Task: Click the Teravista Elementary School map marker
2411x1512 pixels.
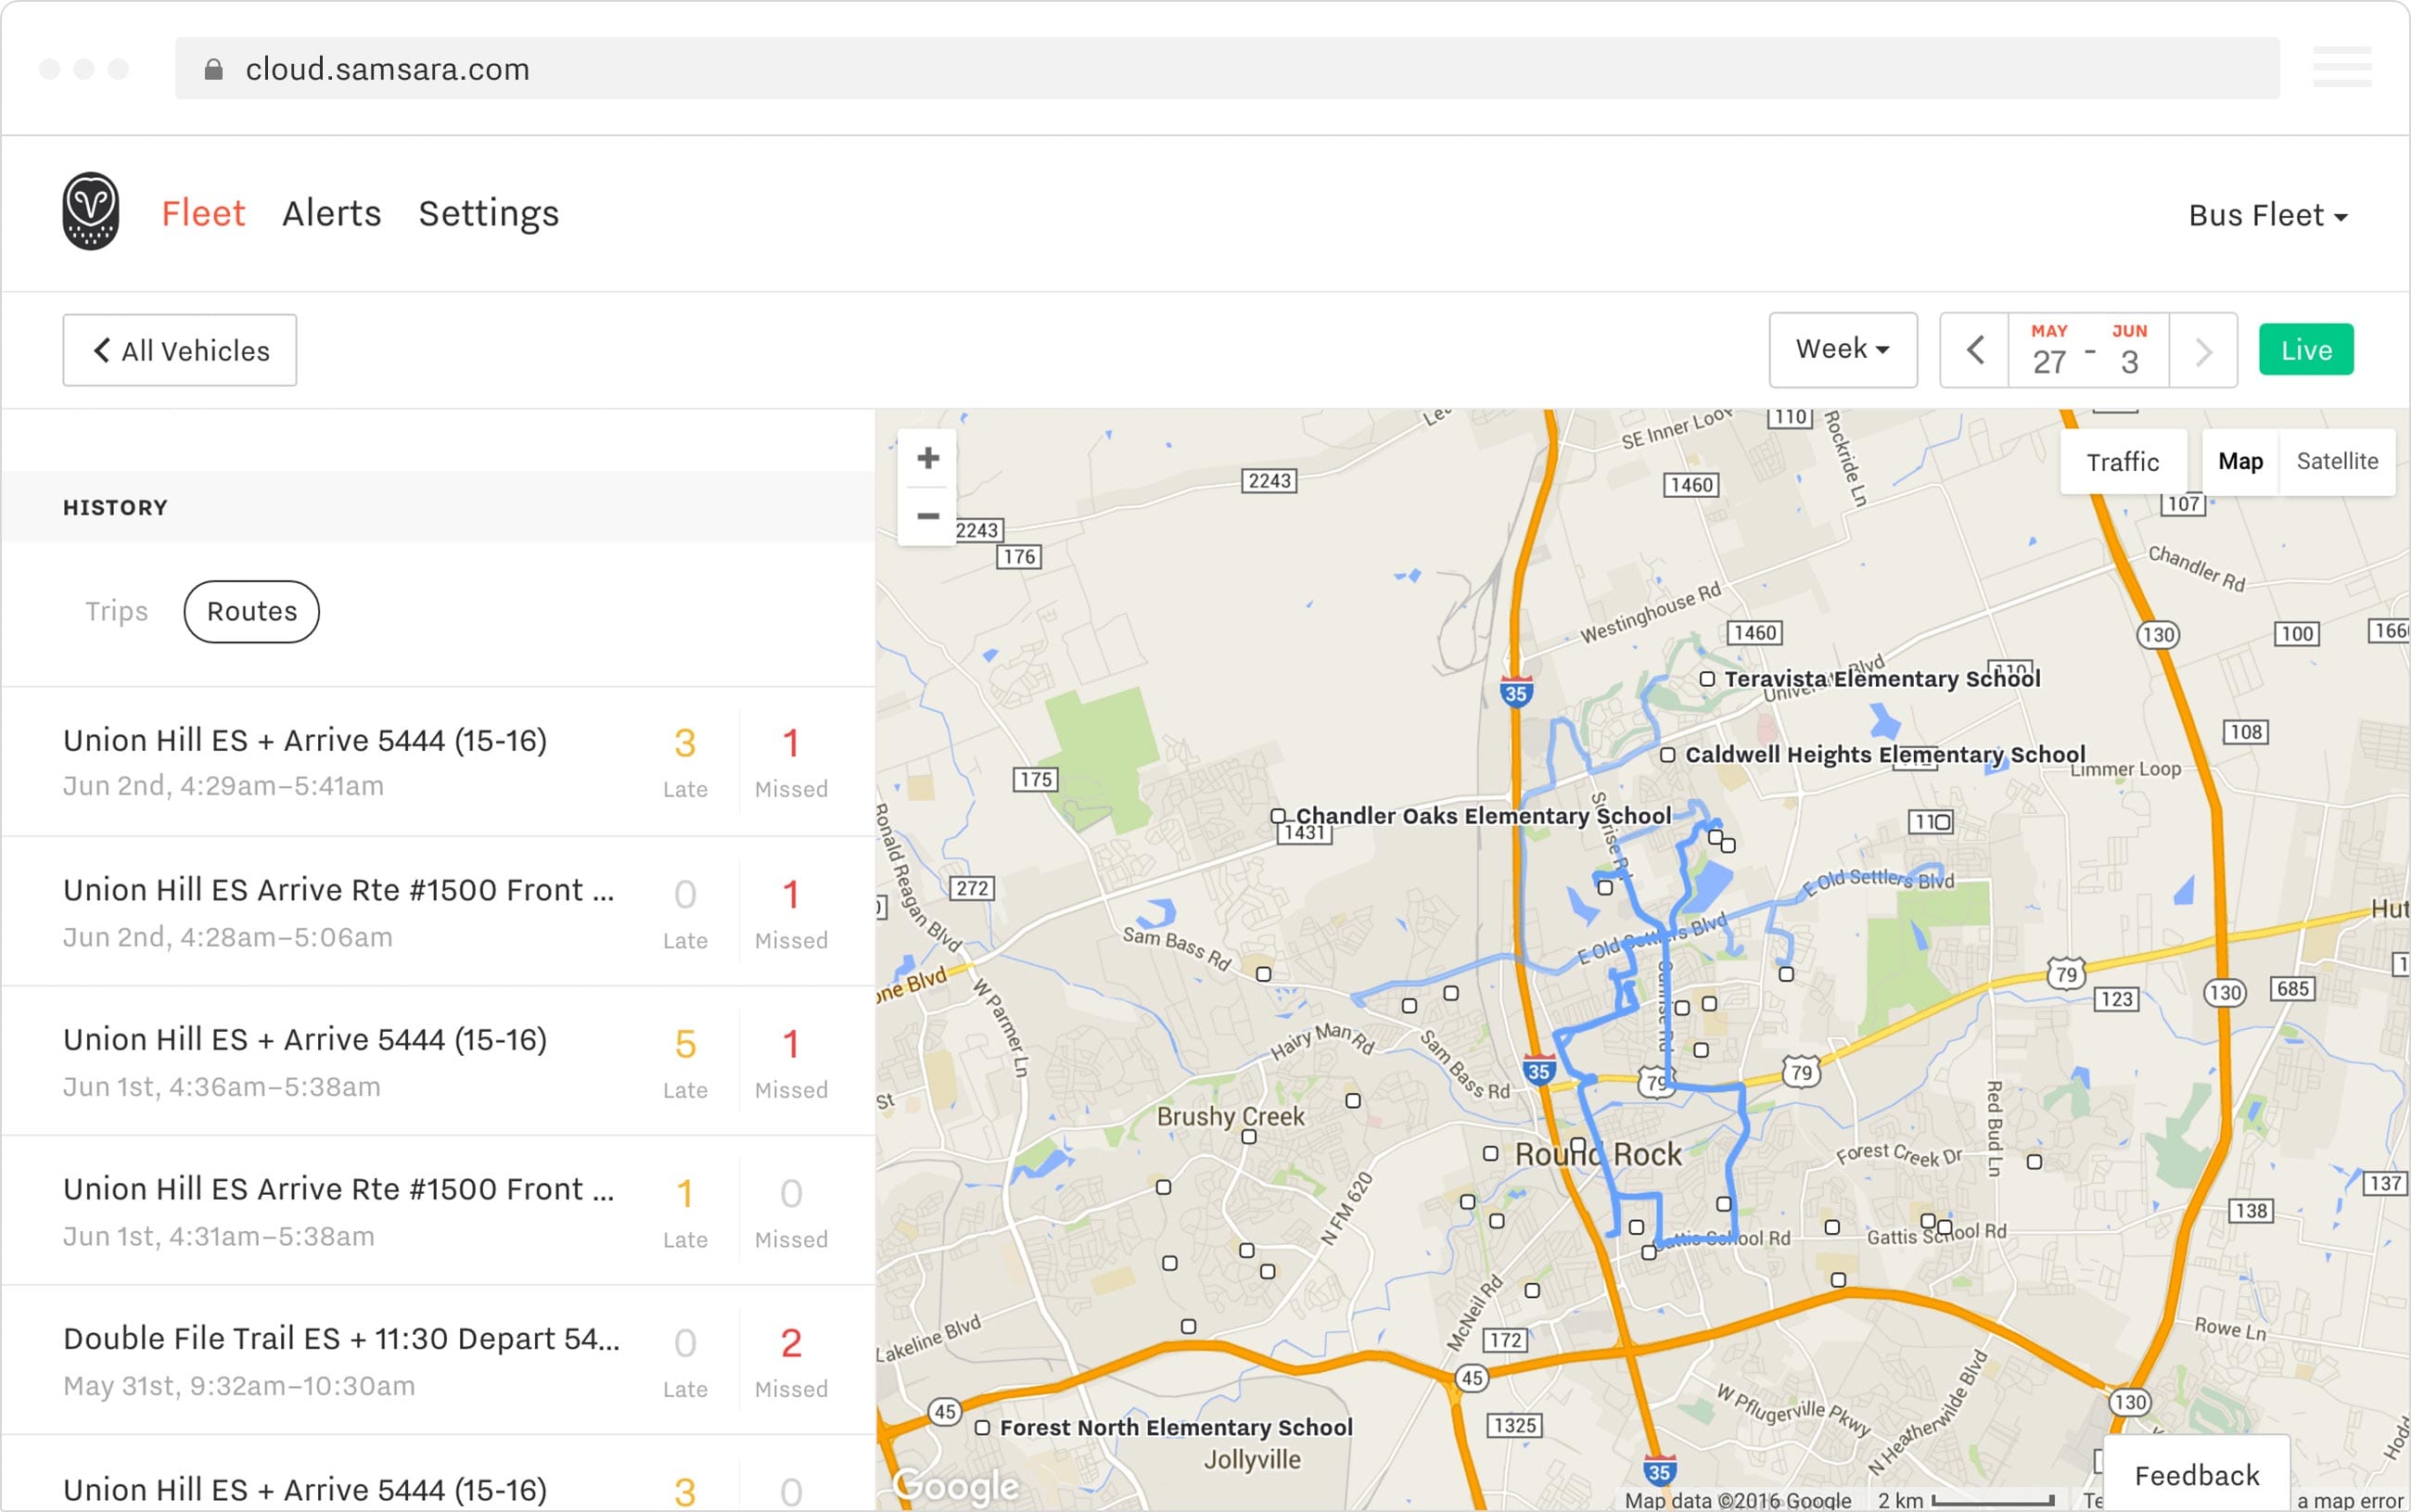Action: point(1707,679)
